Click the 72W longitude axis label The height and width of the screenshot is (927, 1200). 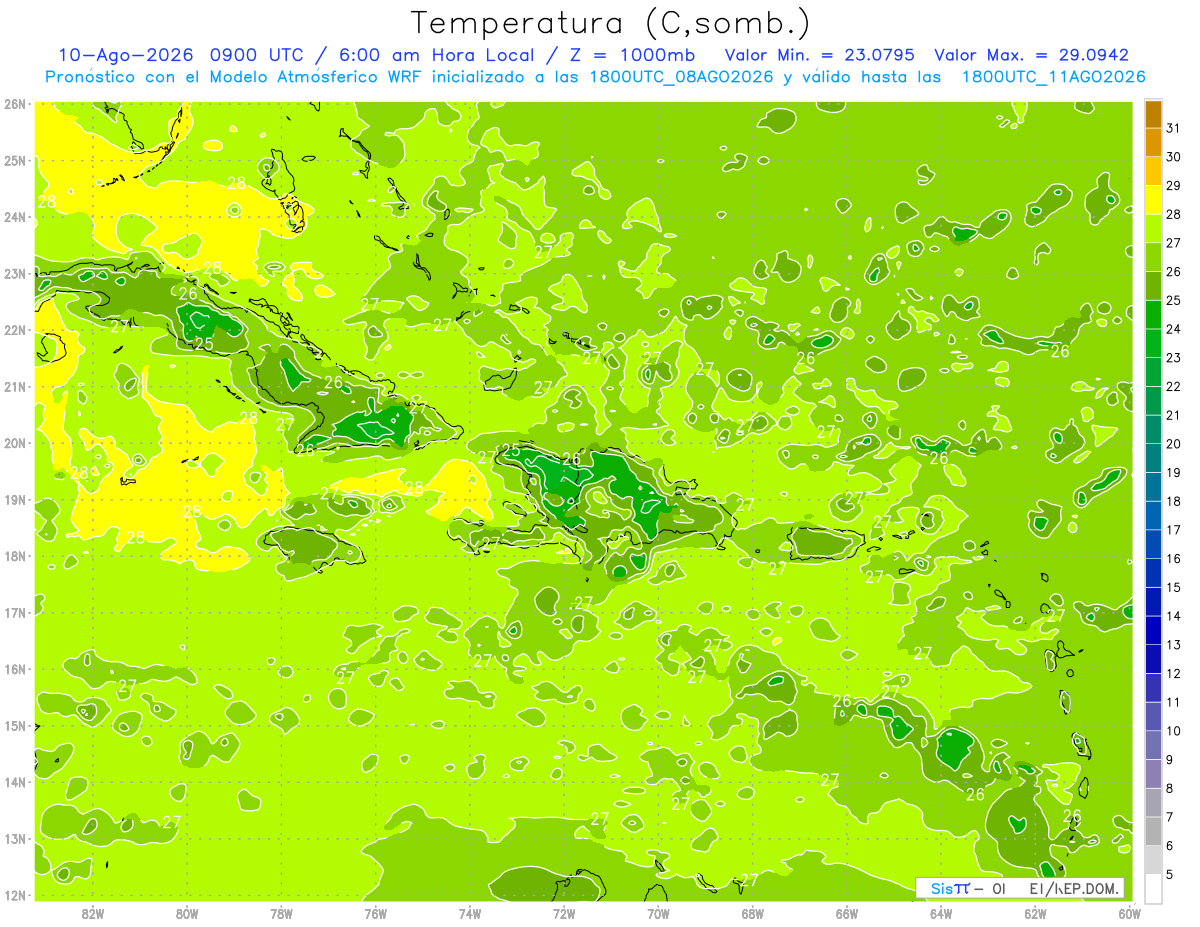(564, 913)
